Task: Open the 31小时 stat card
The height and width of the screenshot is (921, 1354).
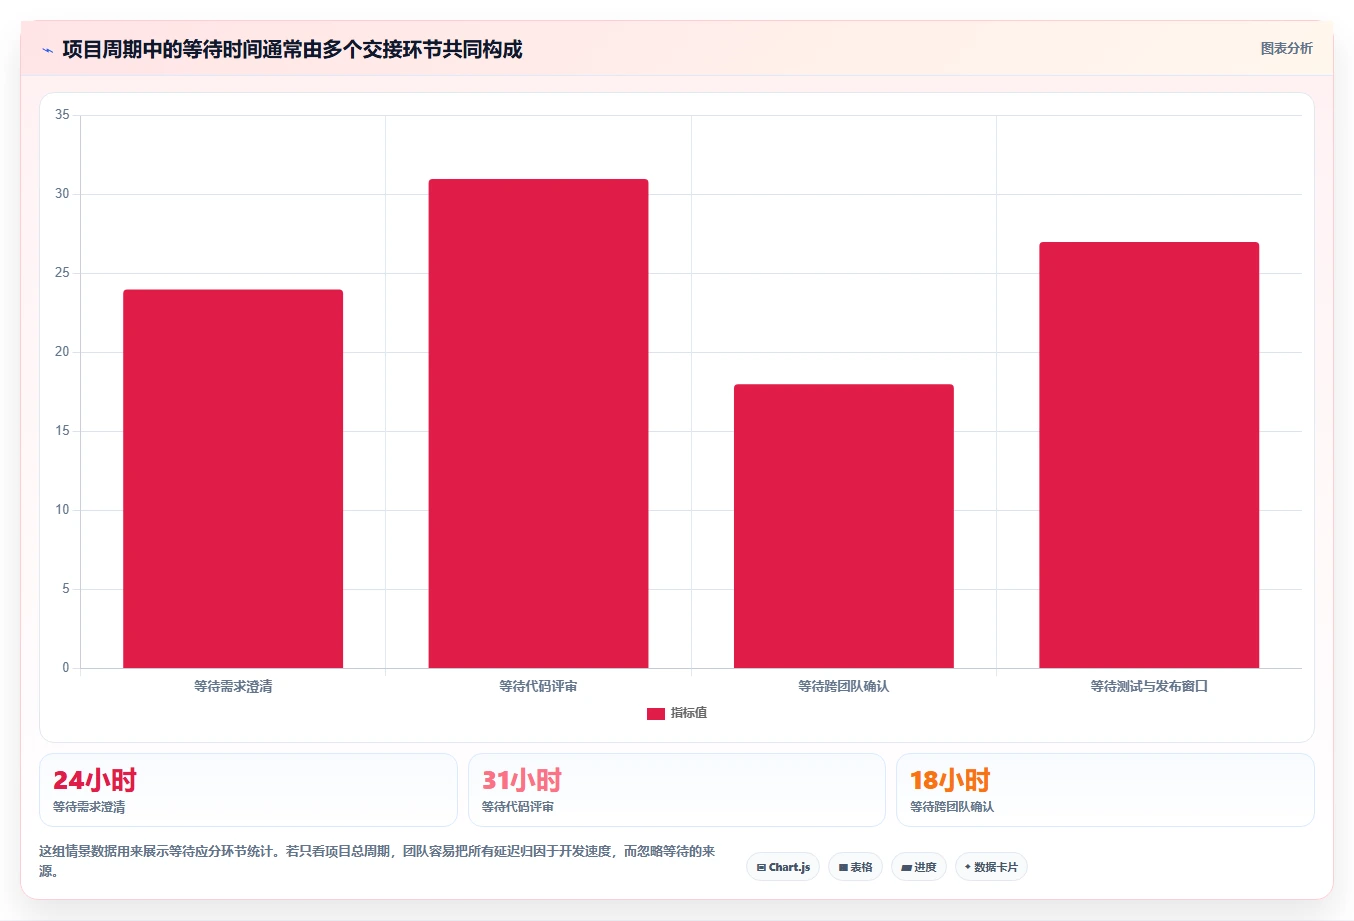Action: [x=677, y=790]
